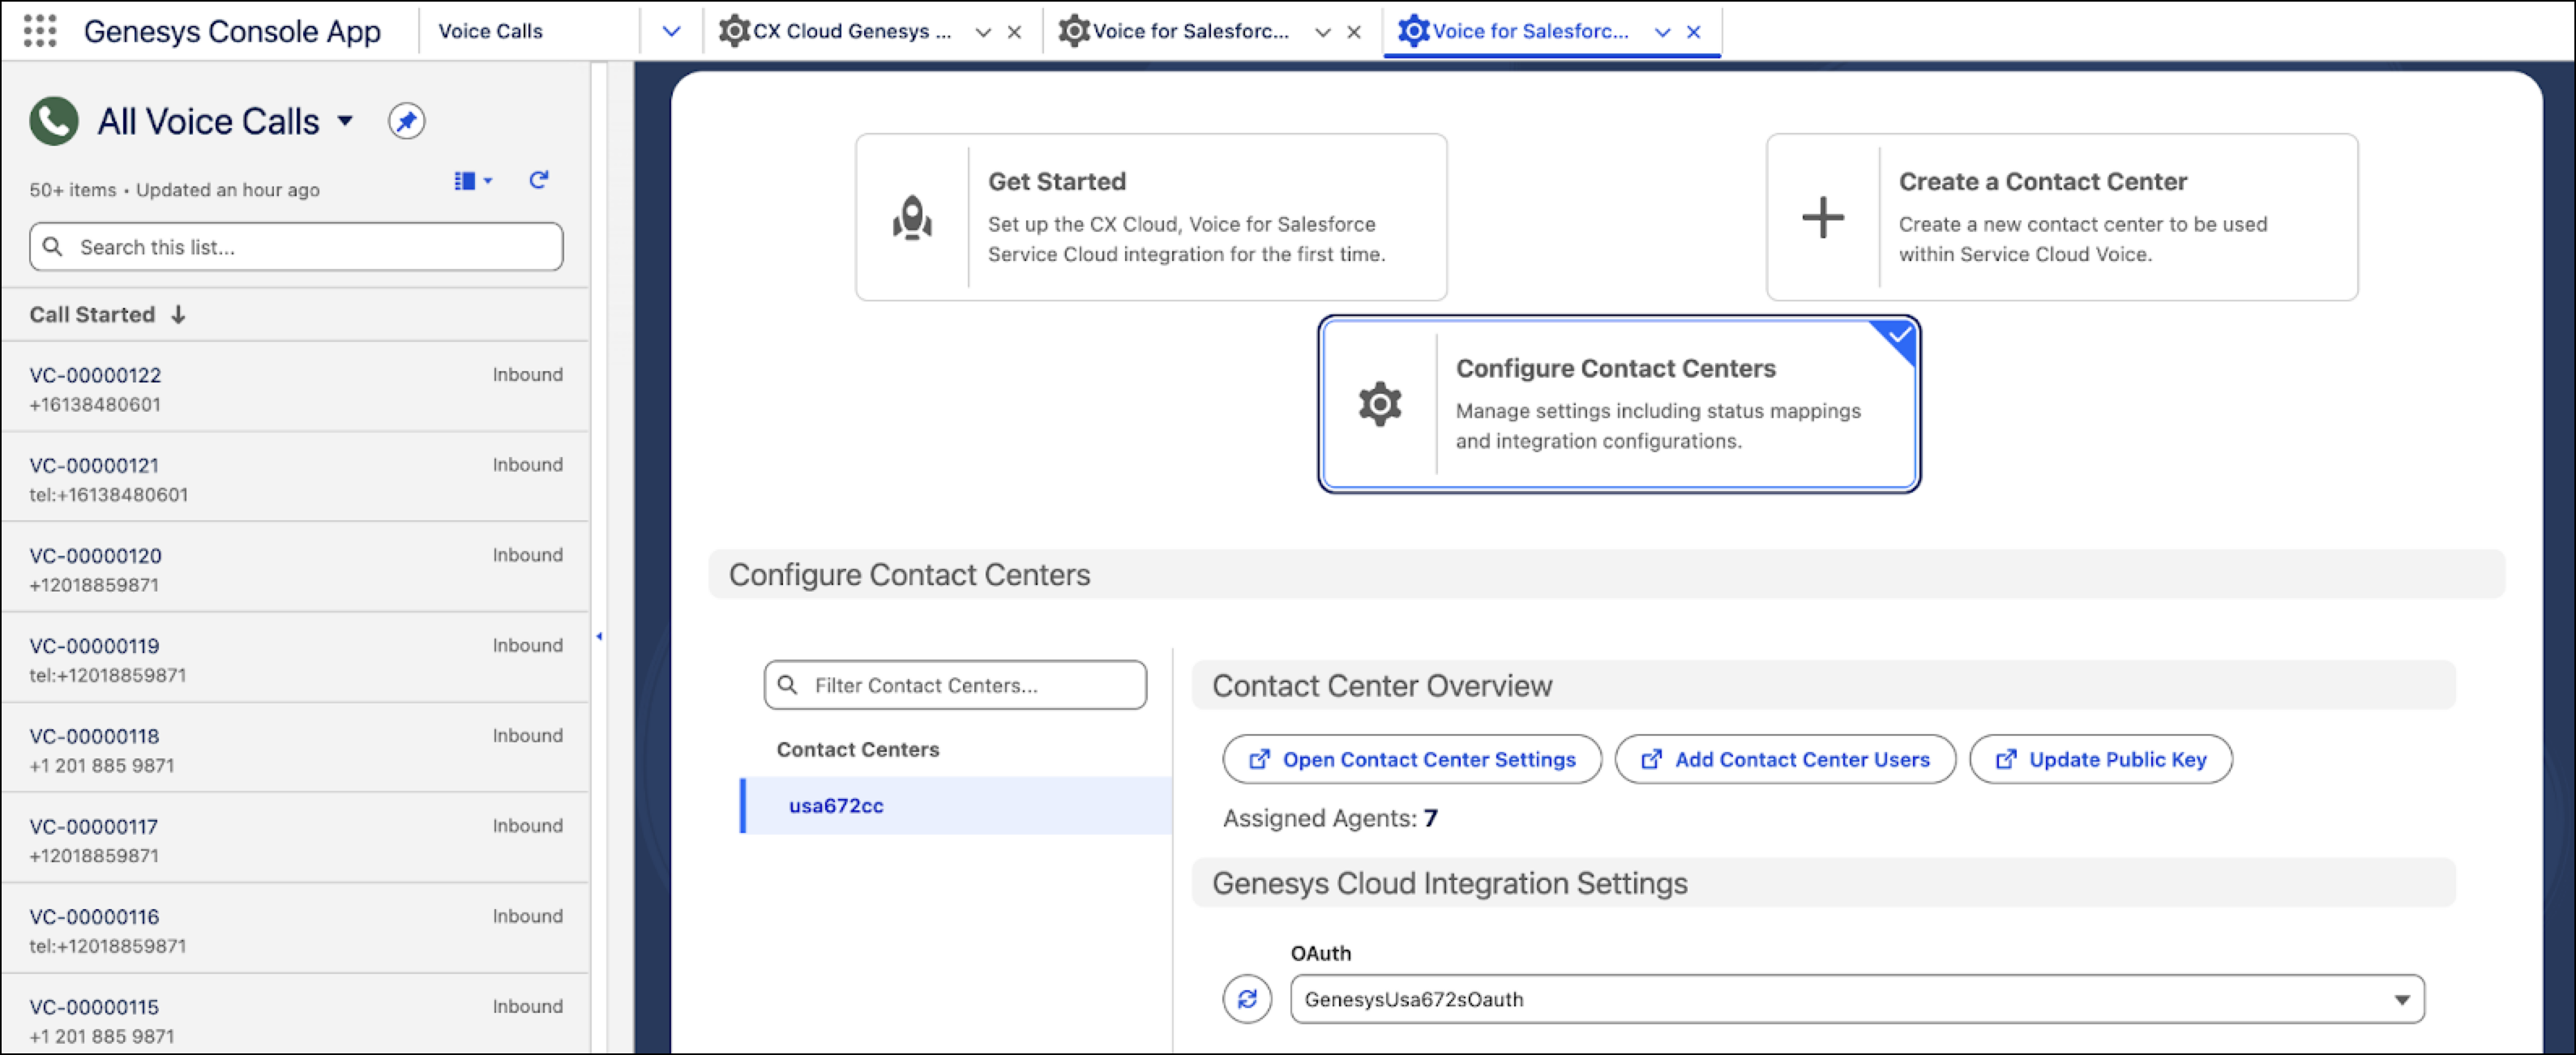Click the Filter Contact Centers input field
The width and height of the screenshot is (2576, 1055).
[955, 684]
